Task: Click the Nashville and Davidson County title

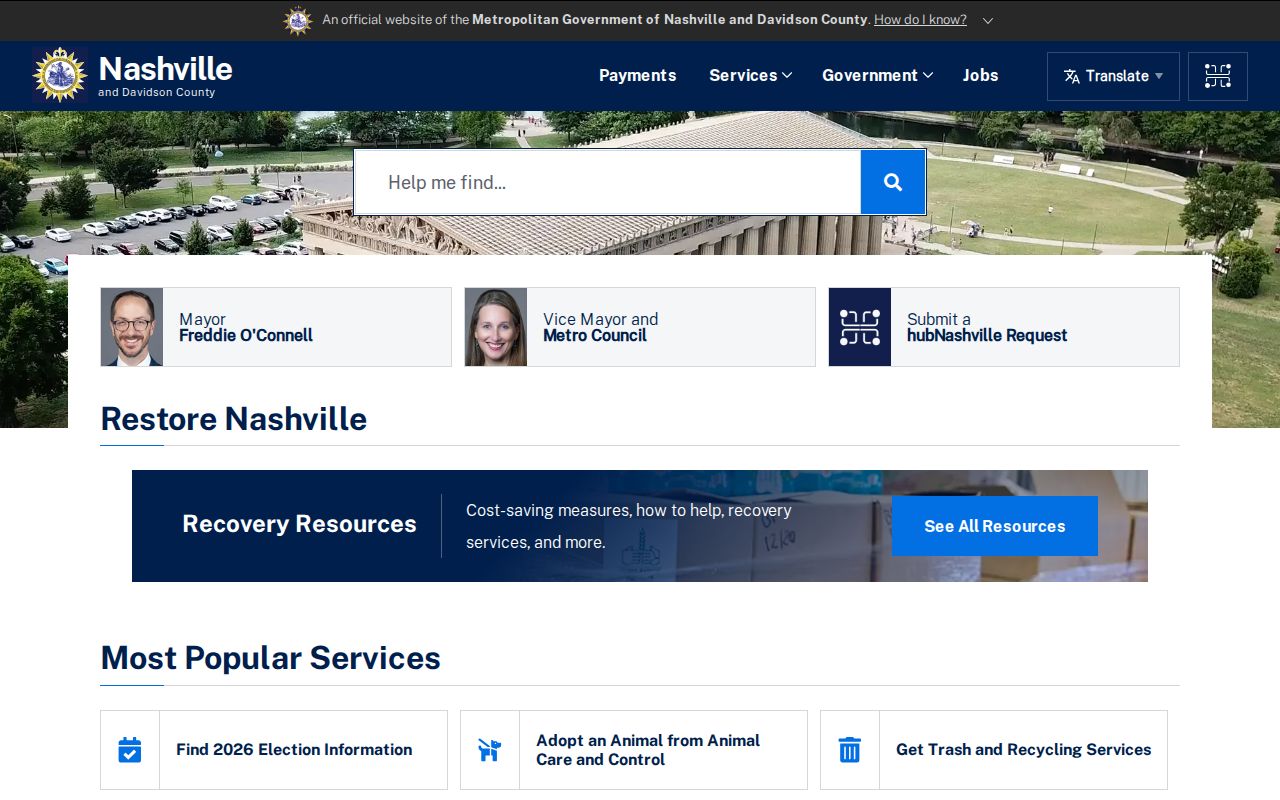Action: [166, 76]
